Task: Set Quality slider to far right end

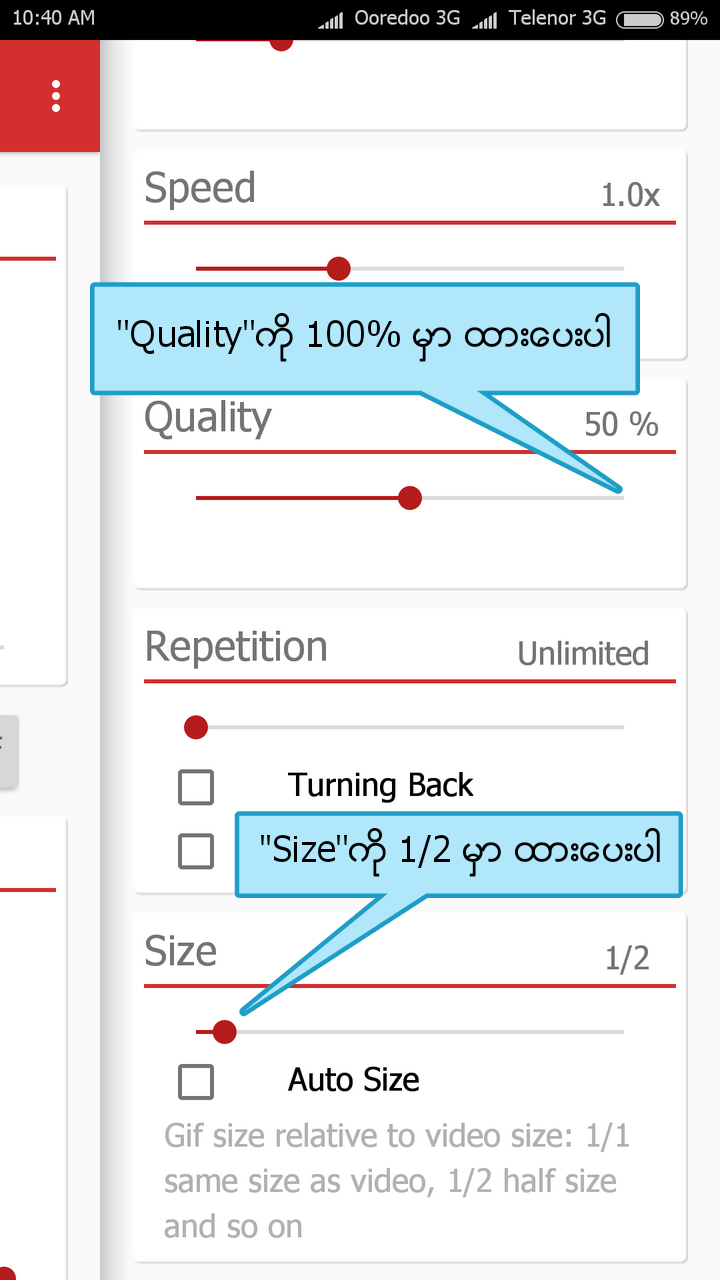Action: (x=622, y=497)
